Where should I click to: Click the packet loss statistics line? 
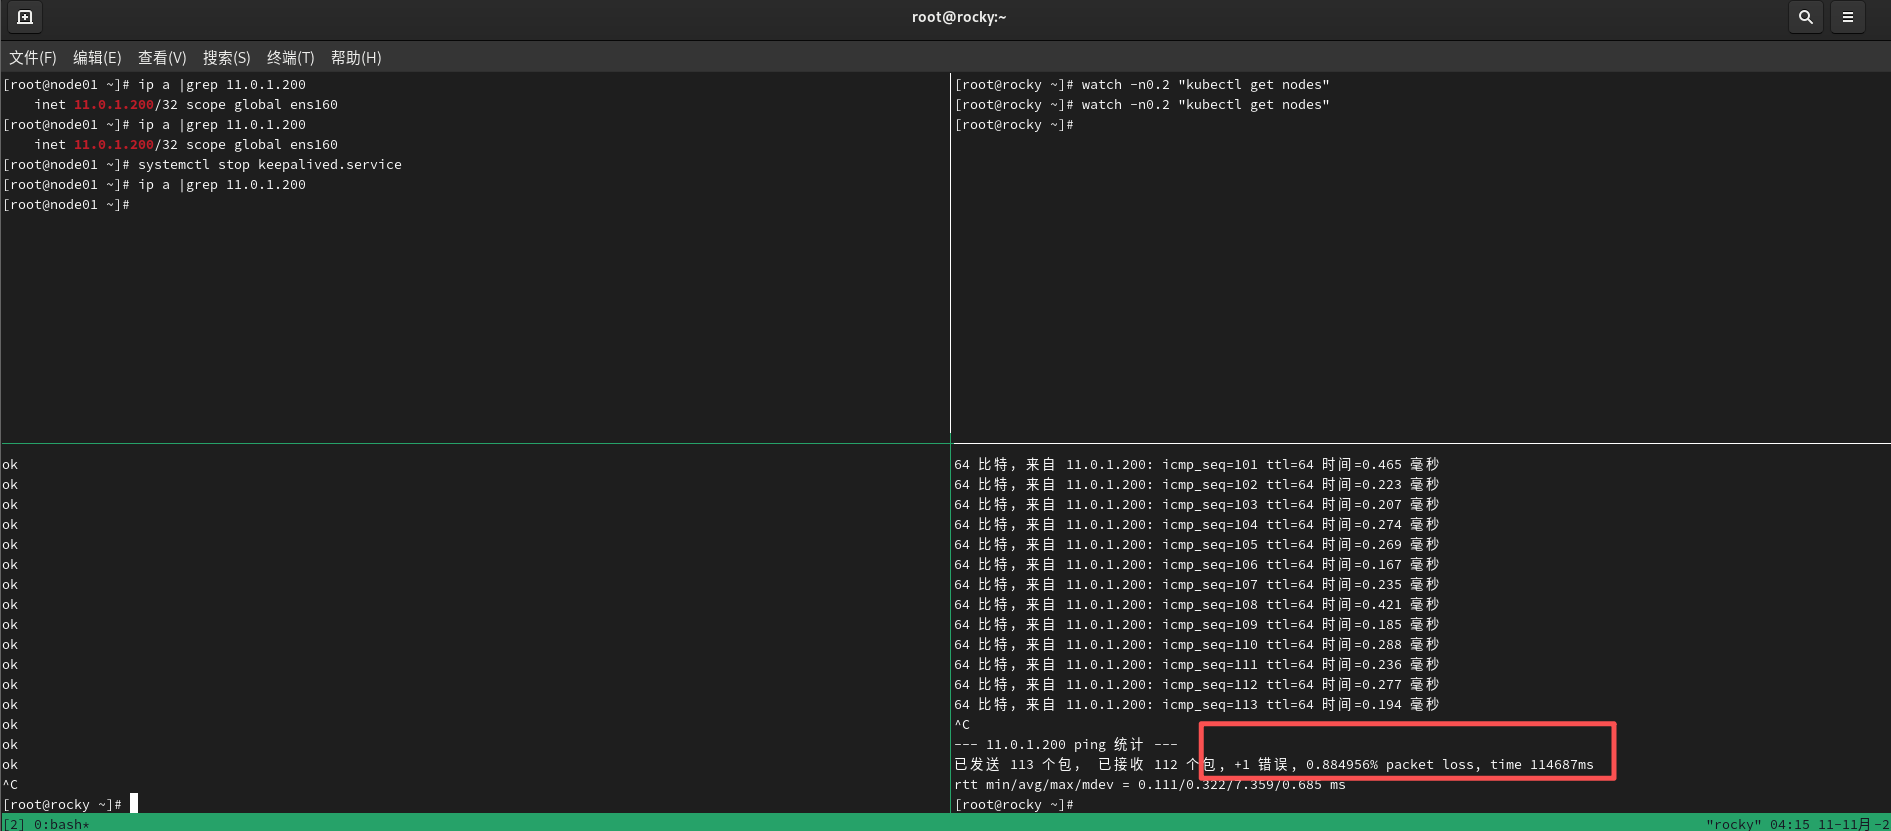point(1274,765)
